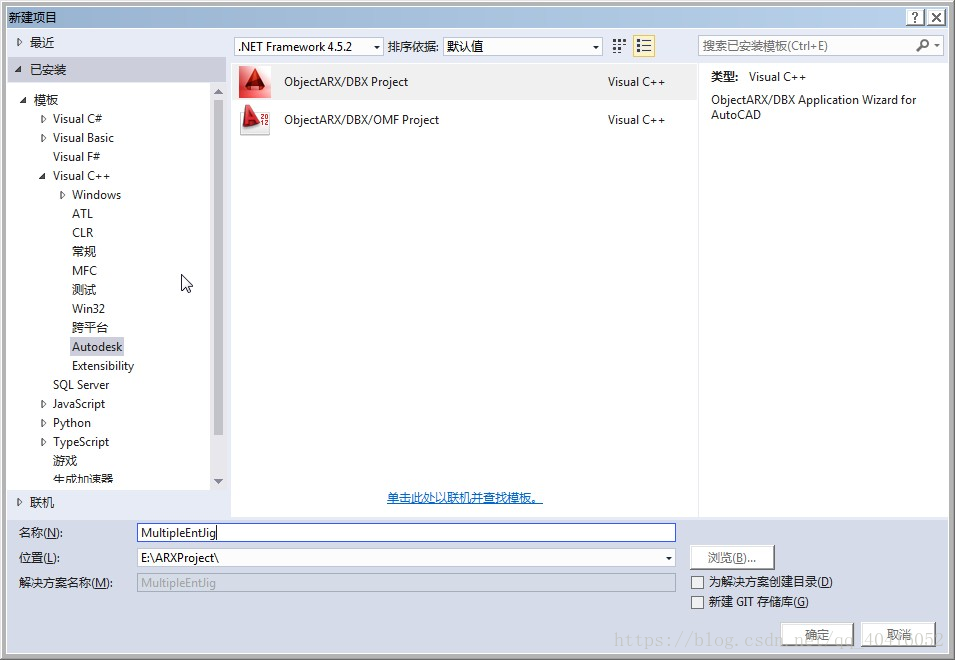Select MFC under Visual C++
Viewport: 955px width, 660px height.
point(84,270)
